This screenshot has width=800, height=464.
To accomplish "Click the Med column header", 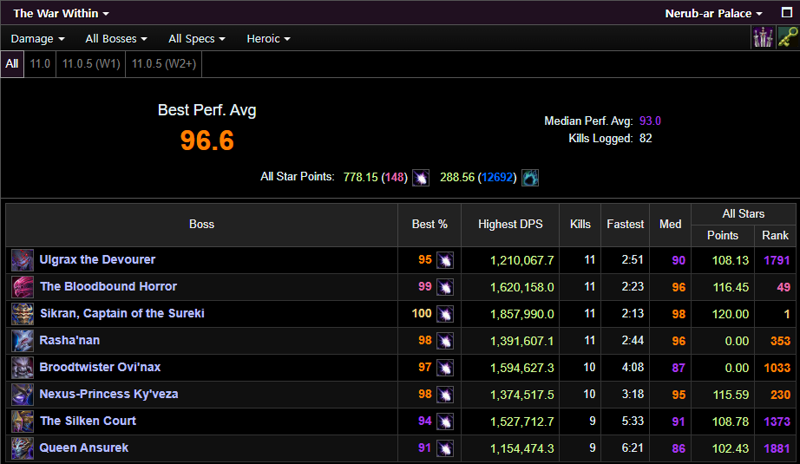I will point(670,224).
